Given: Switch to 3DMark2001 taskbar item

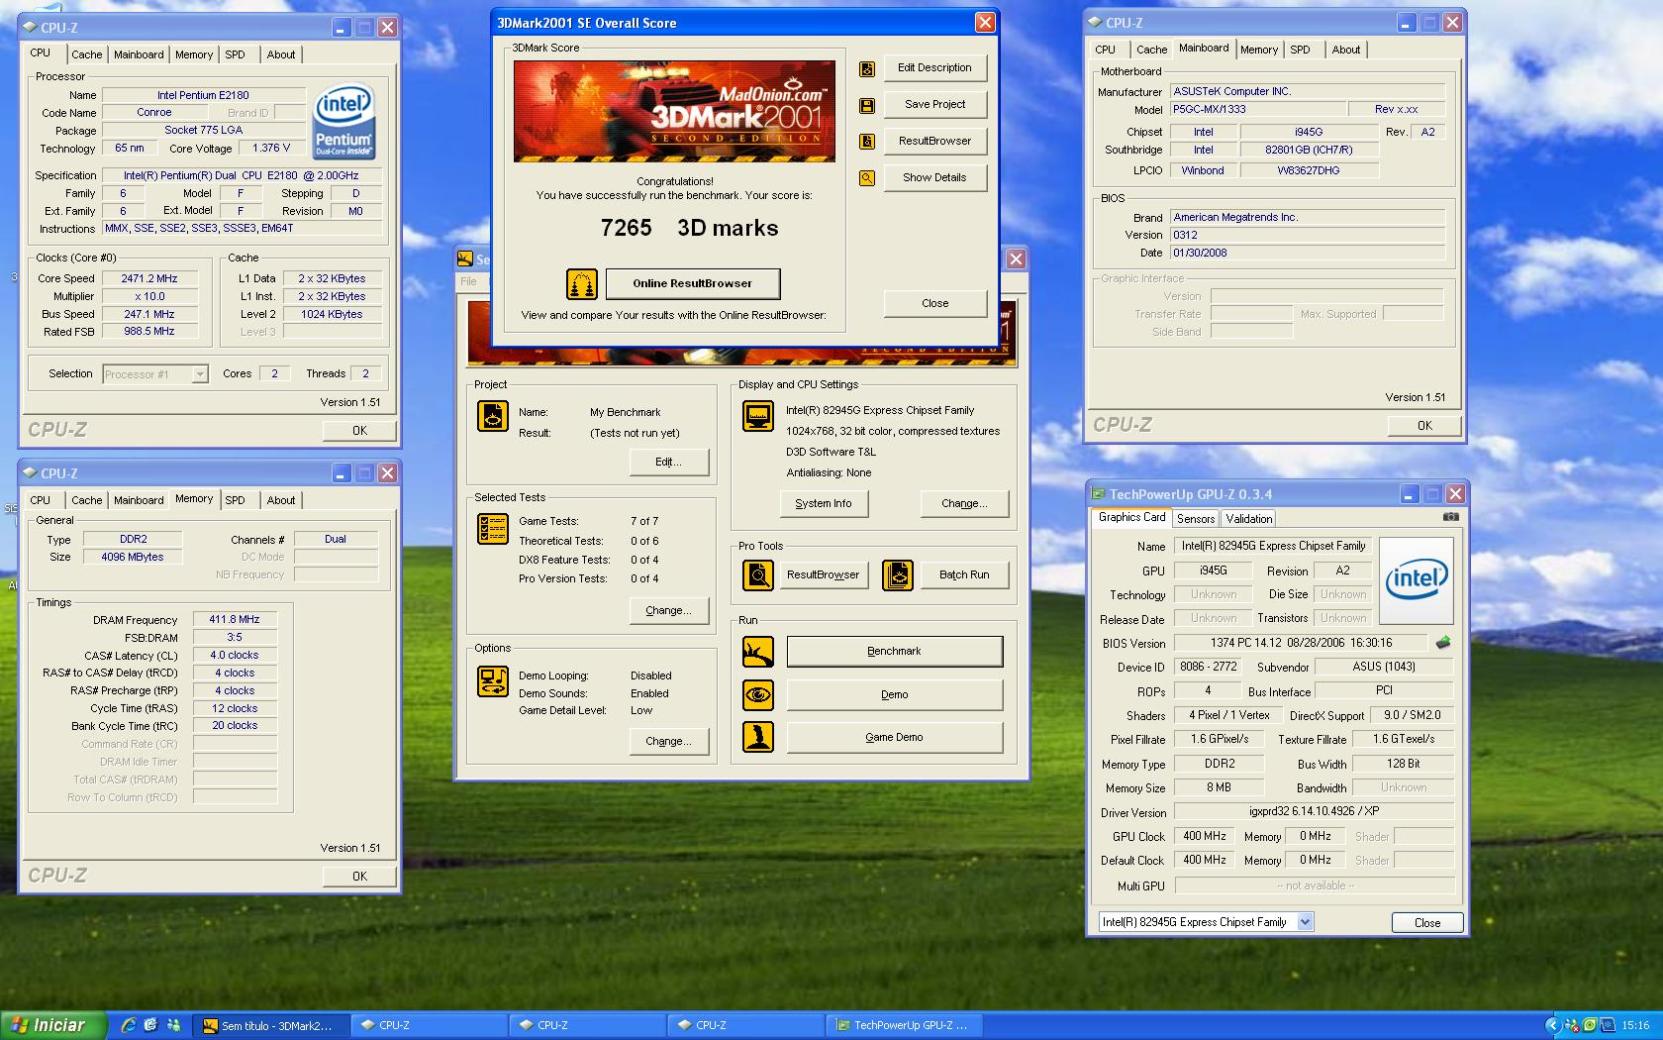Looking at the screenshot, I should click(270, 1025).
